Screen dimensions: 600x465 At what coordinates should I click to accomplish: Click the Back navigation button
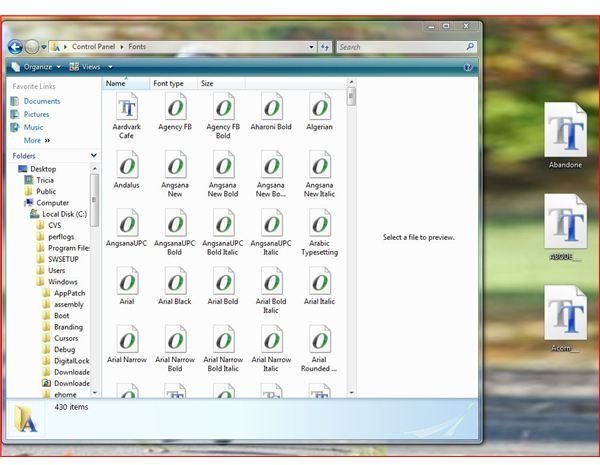tap(15, 47)
